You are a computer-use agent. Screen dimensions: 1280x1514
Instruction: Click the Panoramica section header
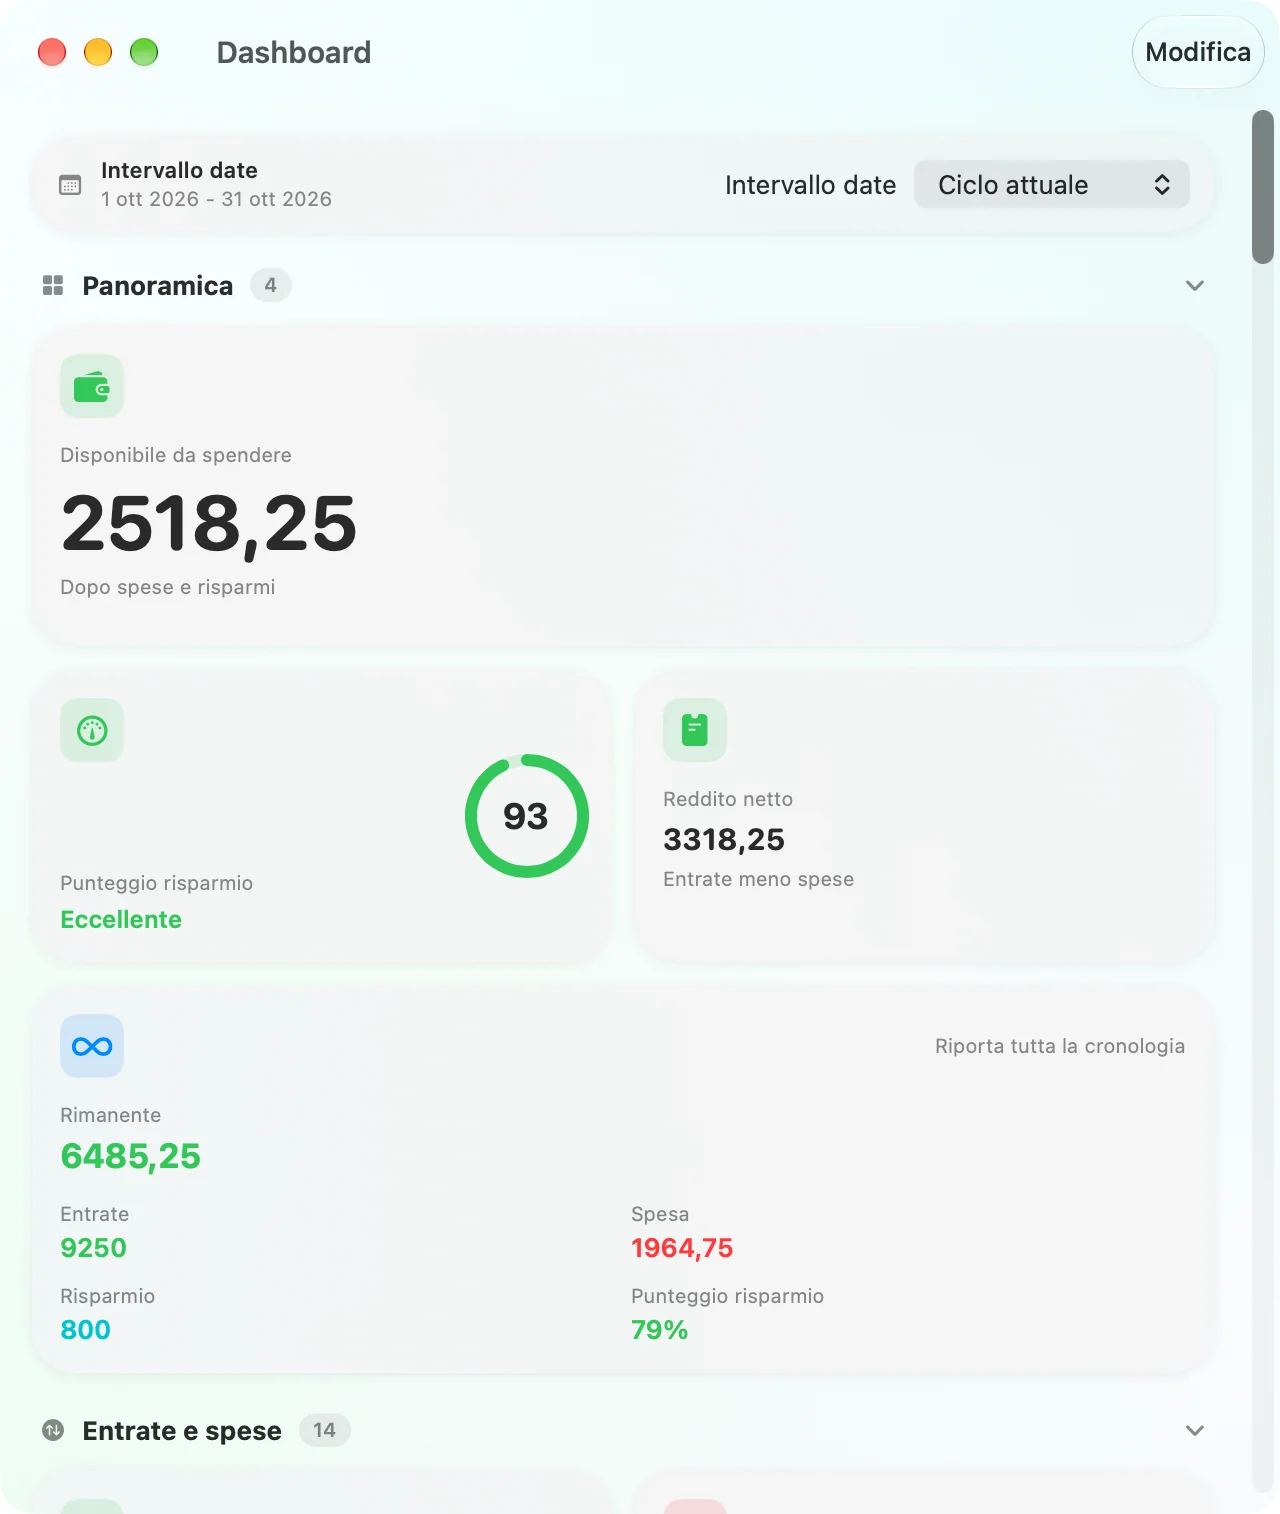[158, 286]
